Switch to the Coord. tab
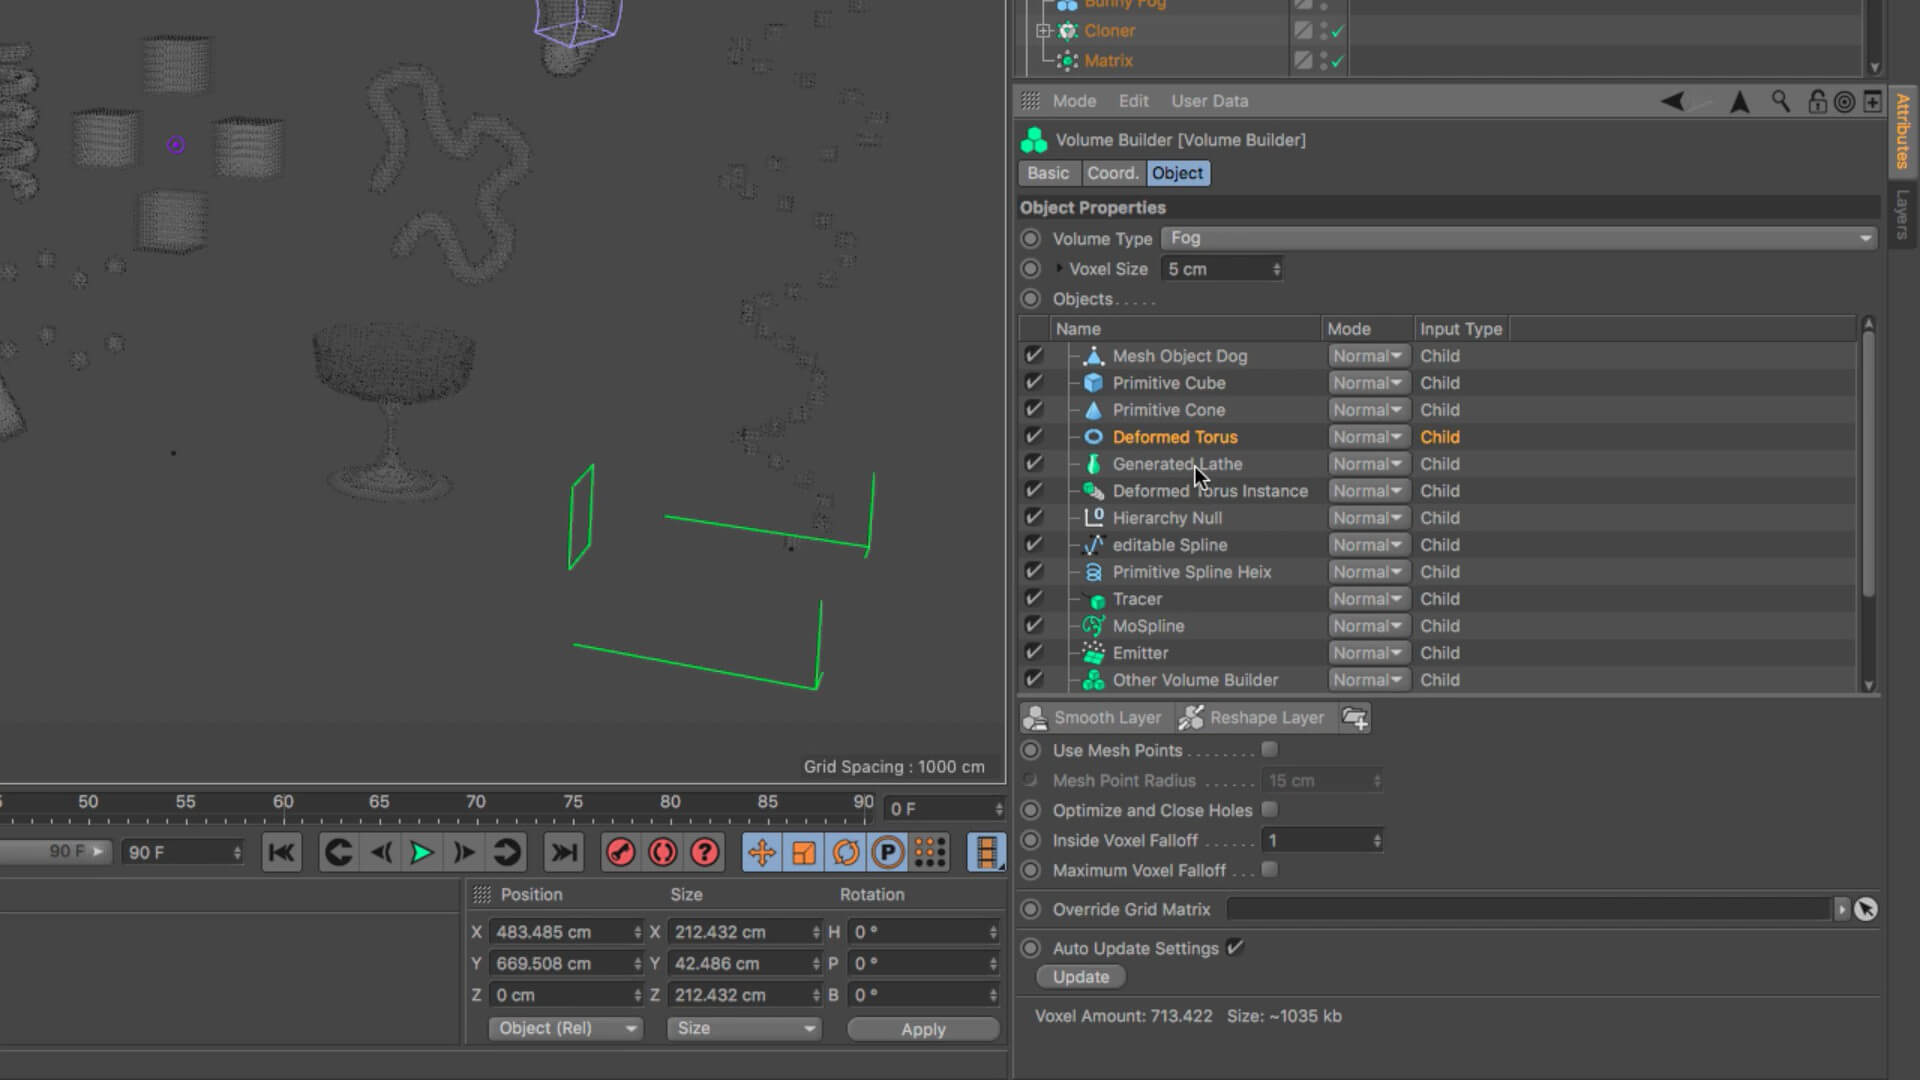Screen dimensions: 1920x1080 [1112, 173]
